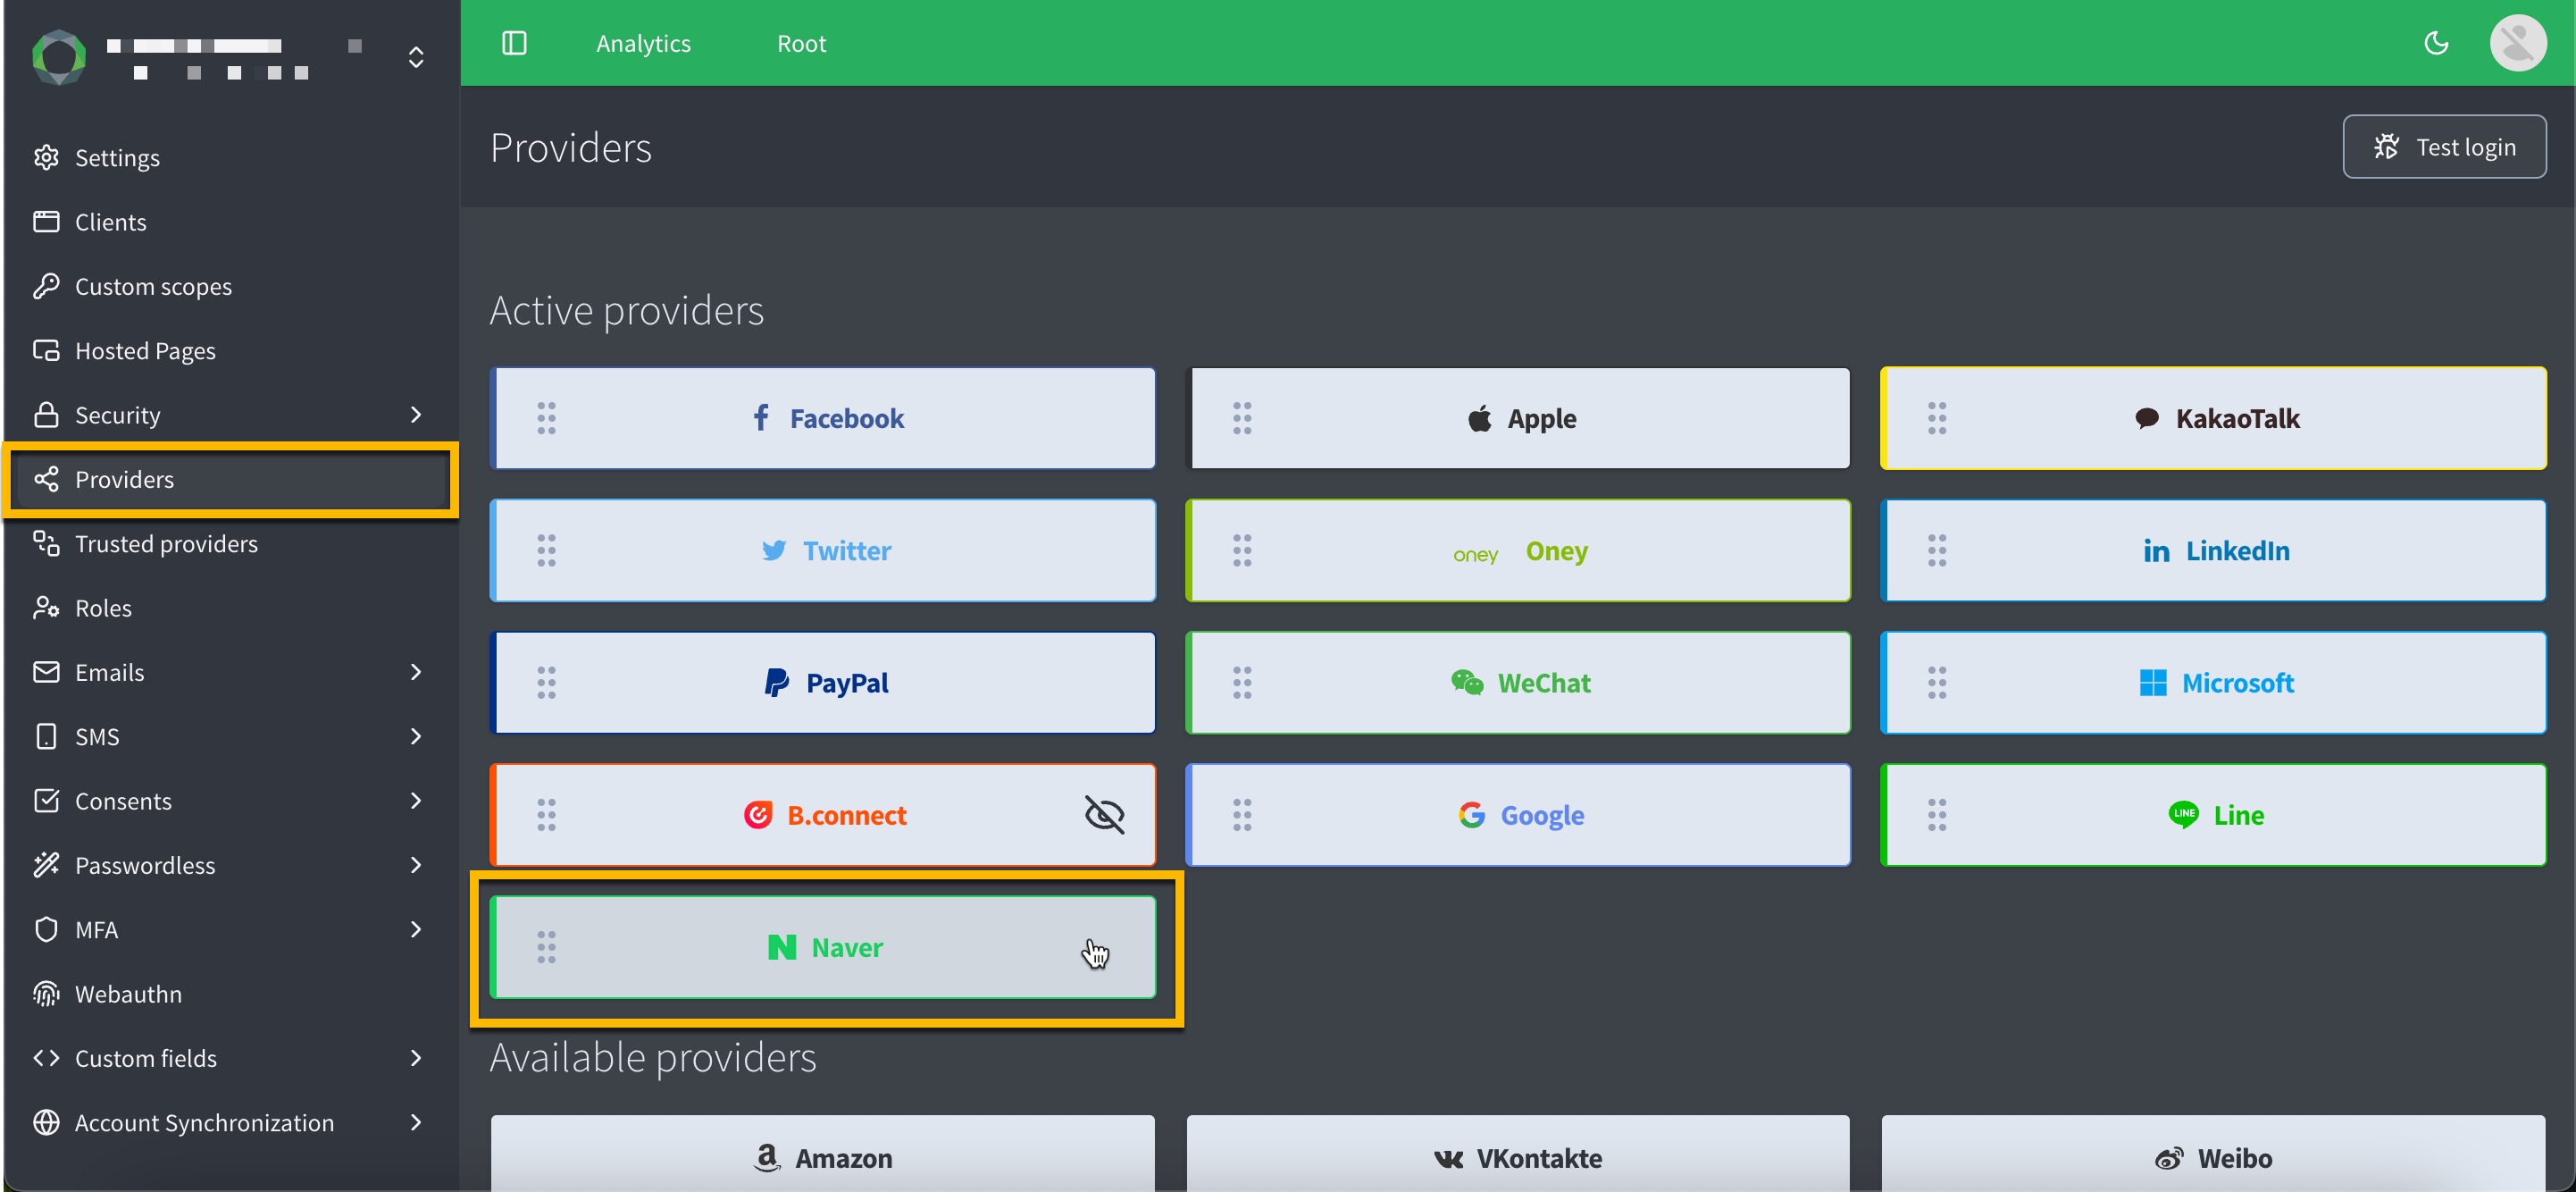
Task: Click the WeChat drag handle
Action: [1241, 682]
